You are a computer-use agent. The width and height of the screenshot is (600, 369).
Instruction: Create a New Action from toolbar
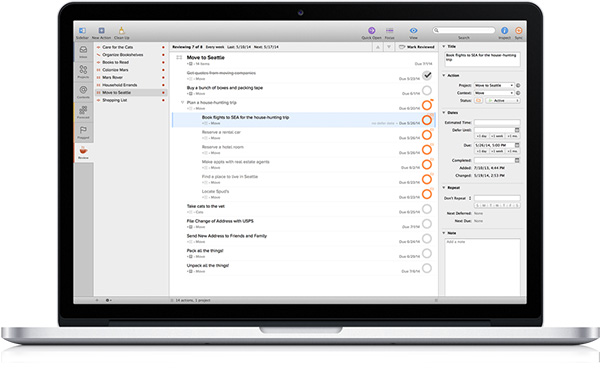[101, 33]
